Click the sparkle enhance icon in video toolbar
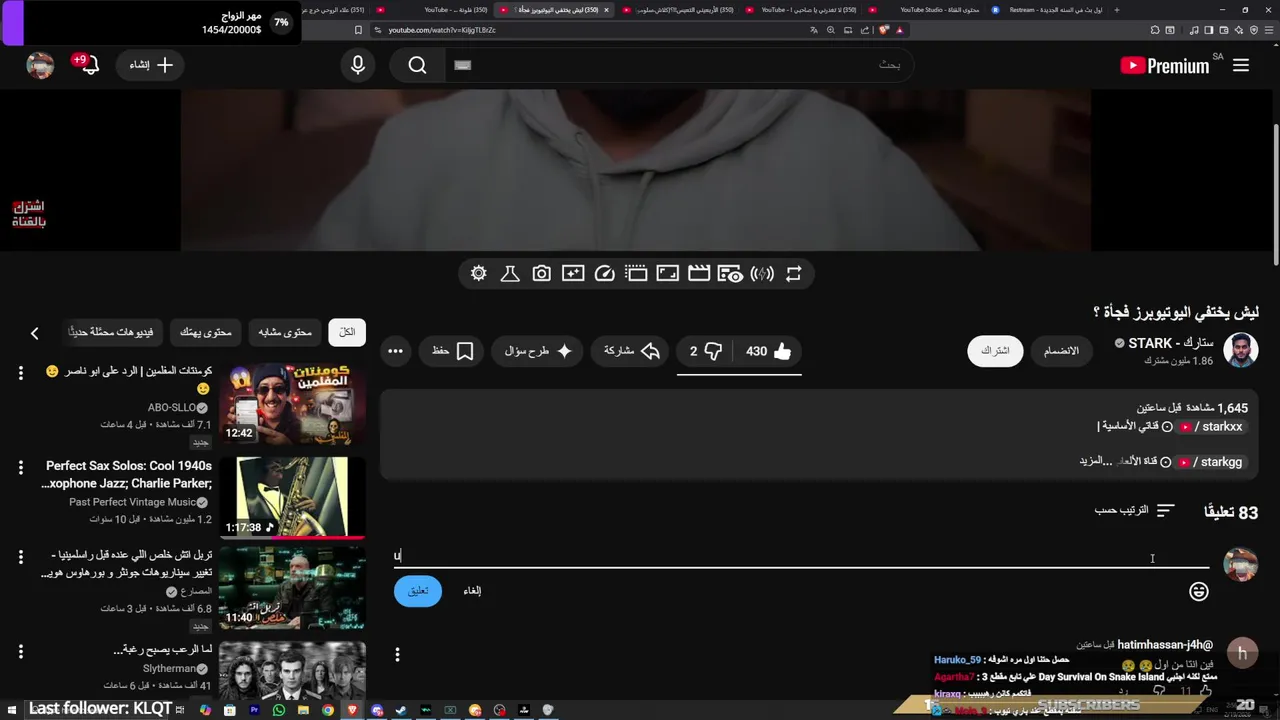Screen dimensions: 1280x720 click(x=573, y=273)
